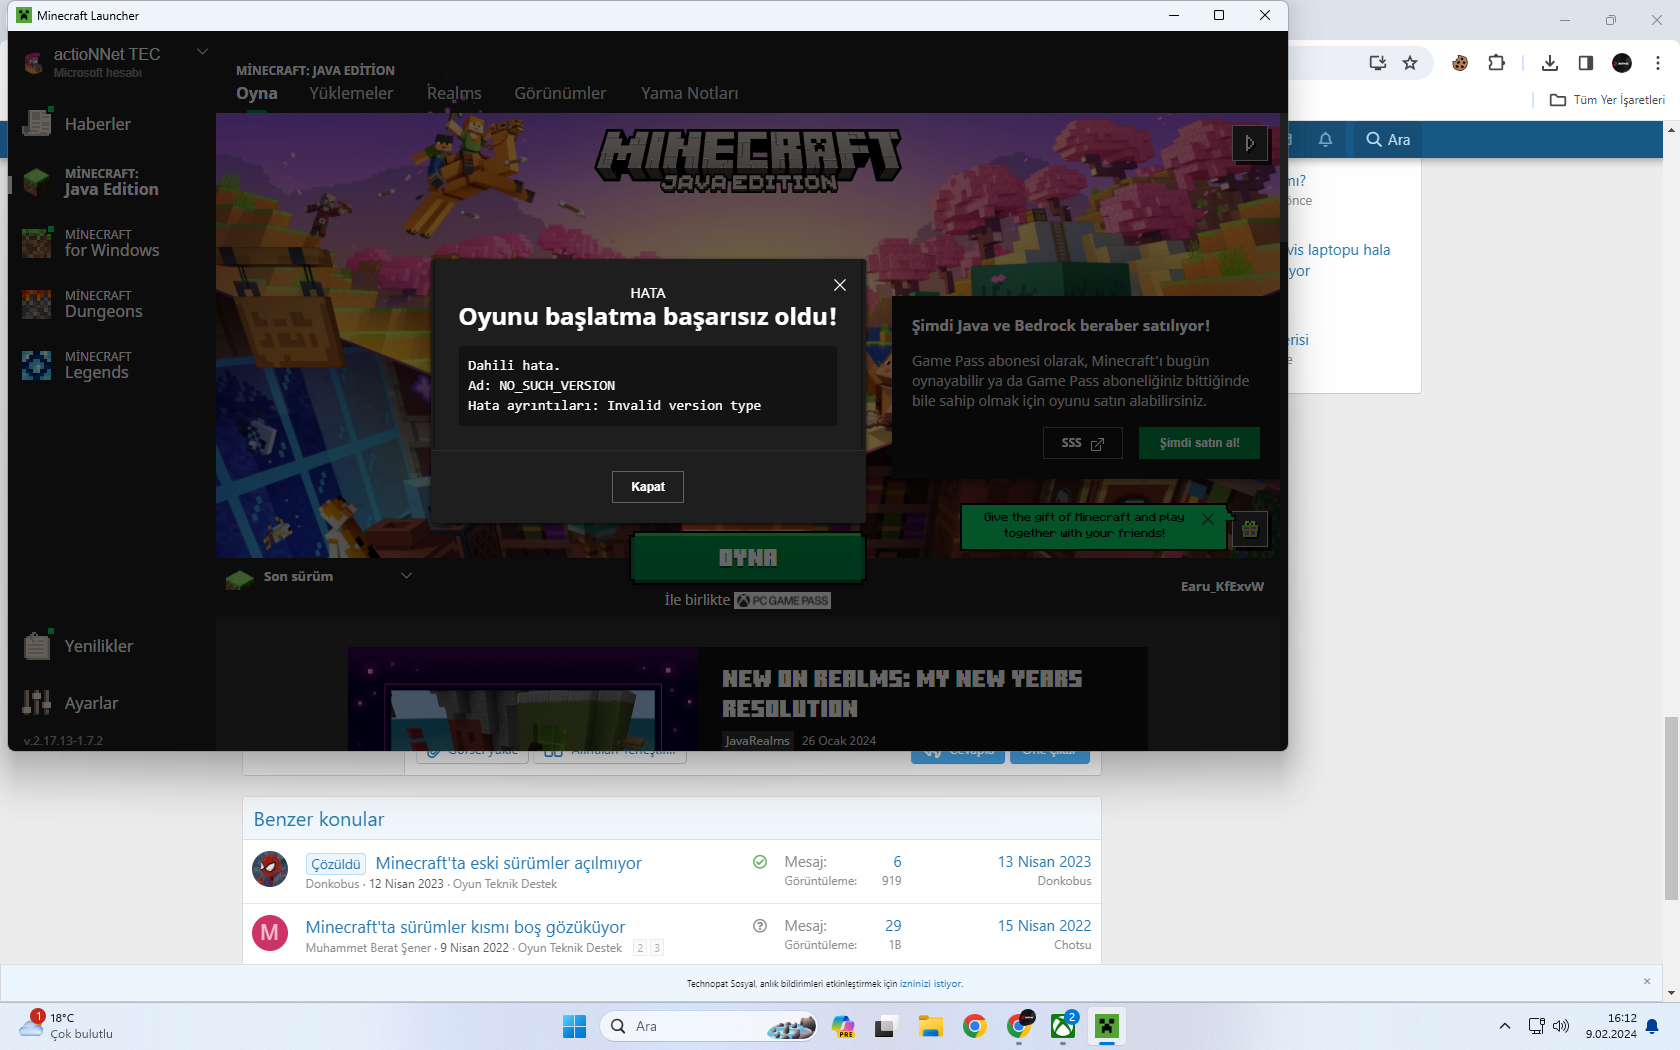
Task: Open the SSS external link button
Action: point(1083,443)
